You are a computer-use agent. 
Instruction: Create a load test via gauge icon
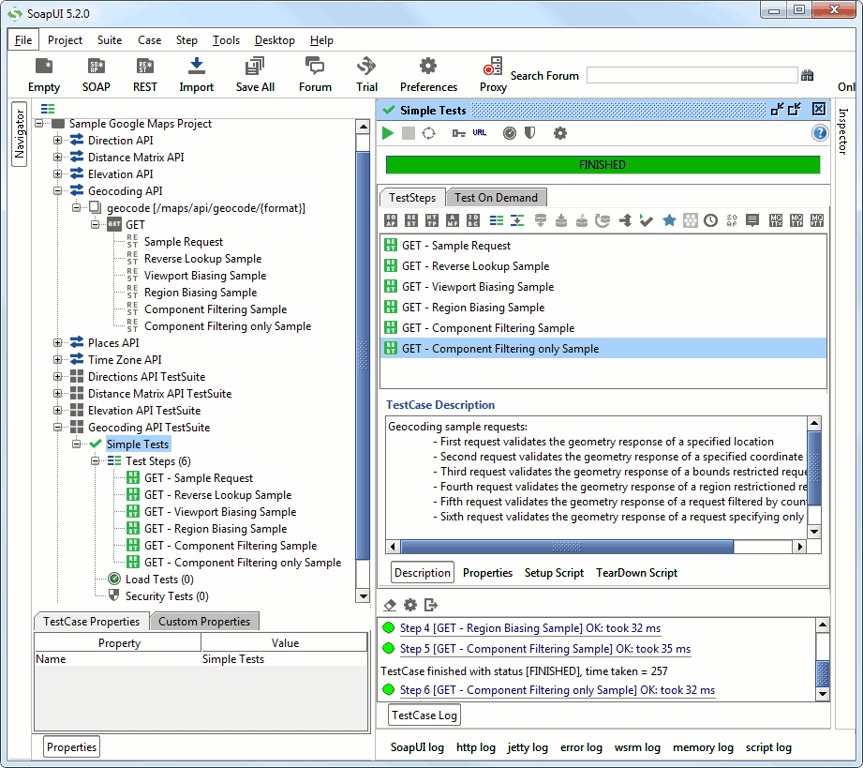point(510,133)
